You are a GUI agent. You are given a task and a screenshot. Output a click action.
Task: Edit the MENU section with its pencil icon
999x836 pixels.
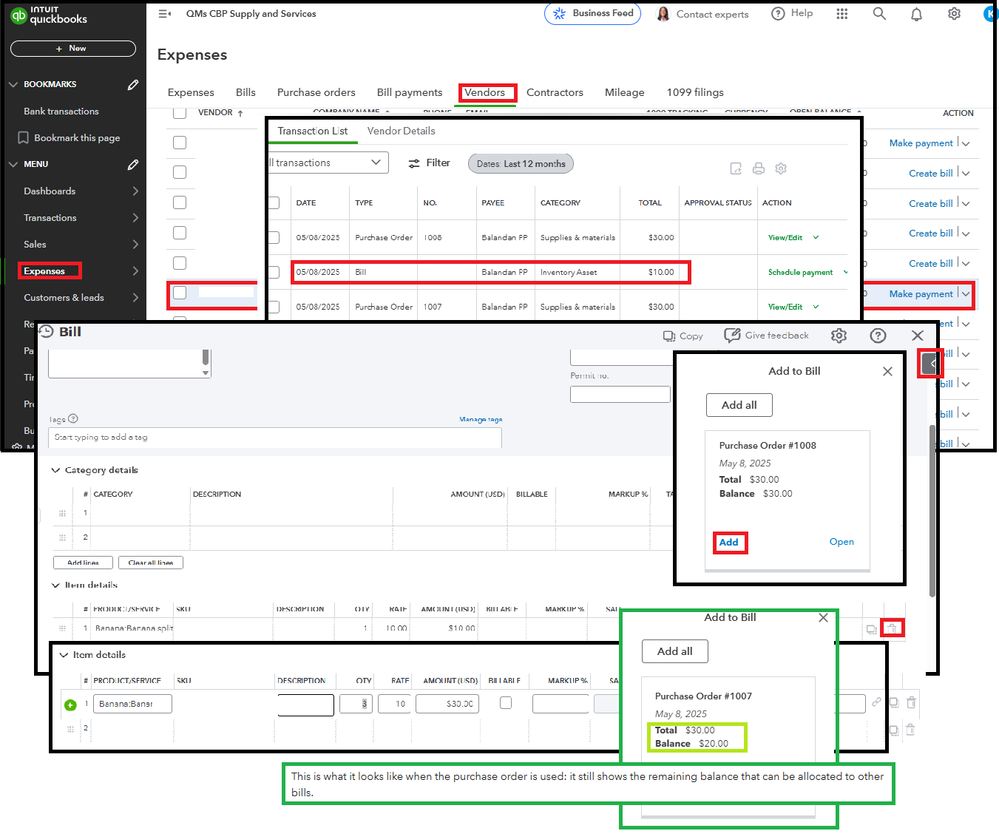tap(133, 164)
